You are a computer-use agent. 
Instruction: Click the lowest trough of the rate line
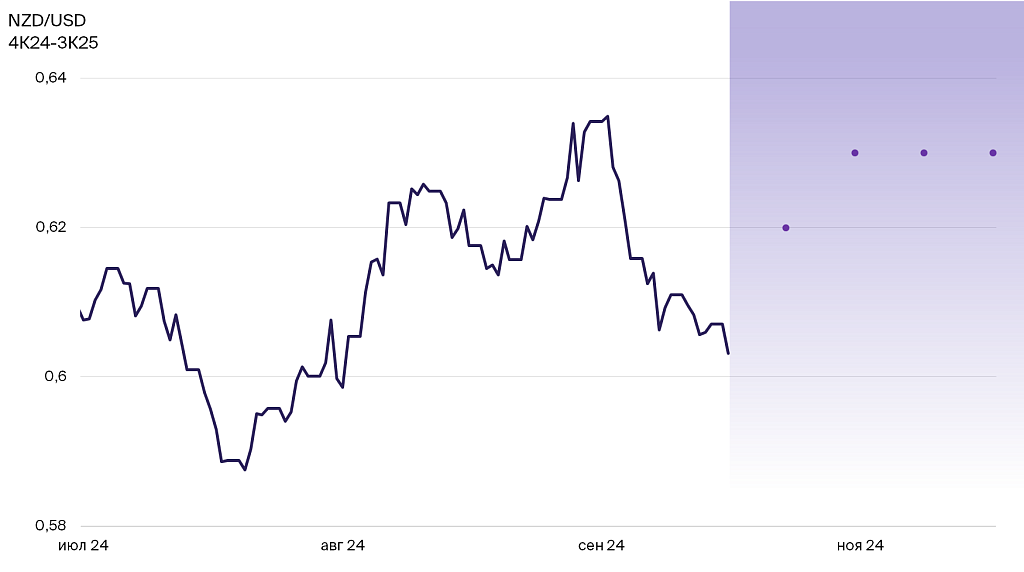click(245, 470)
